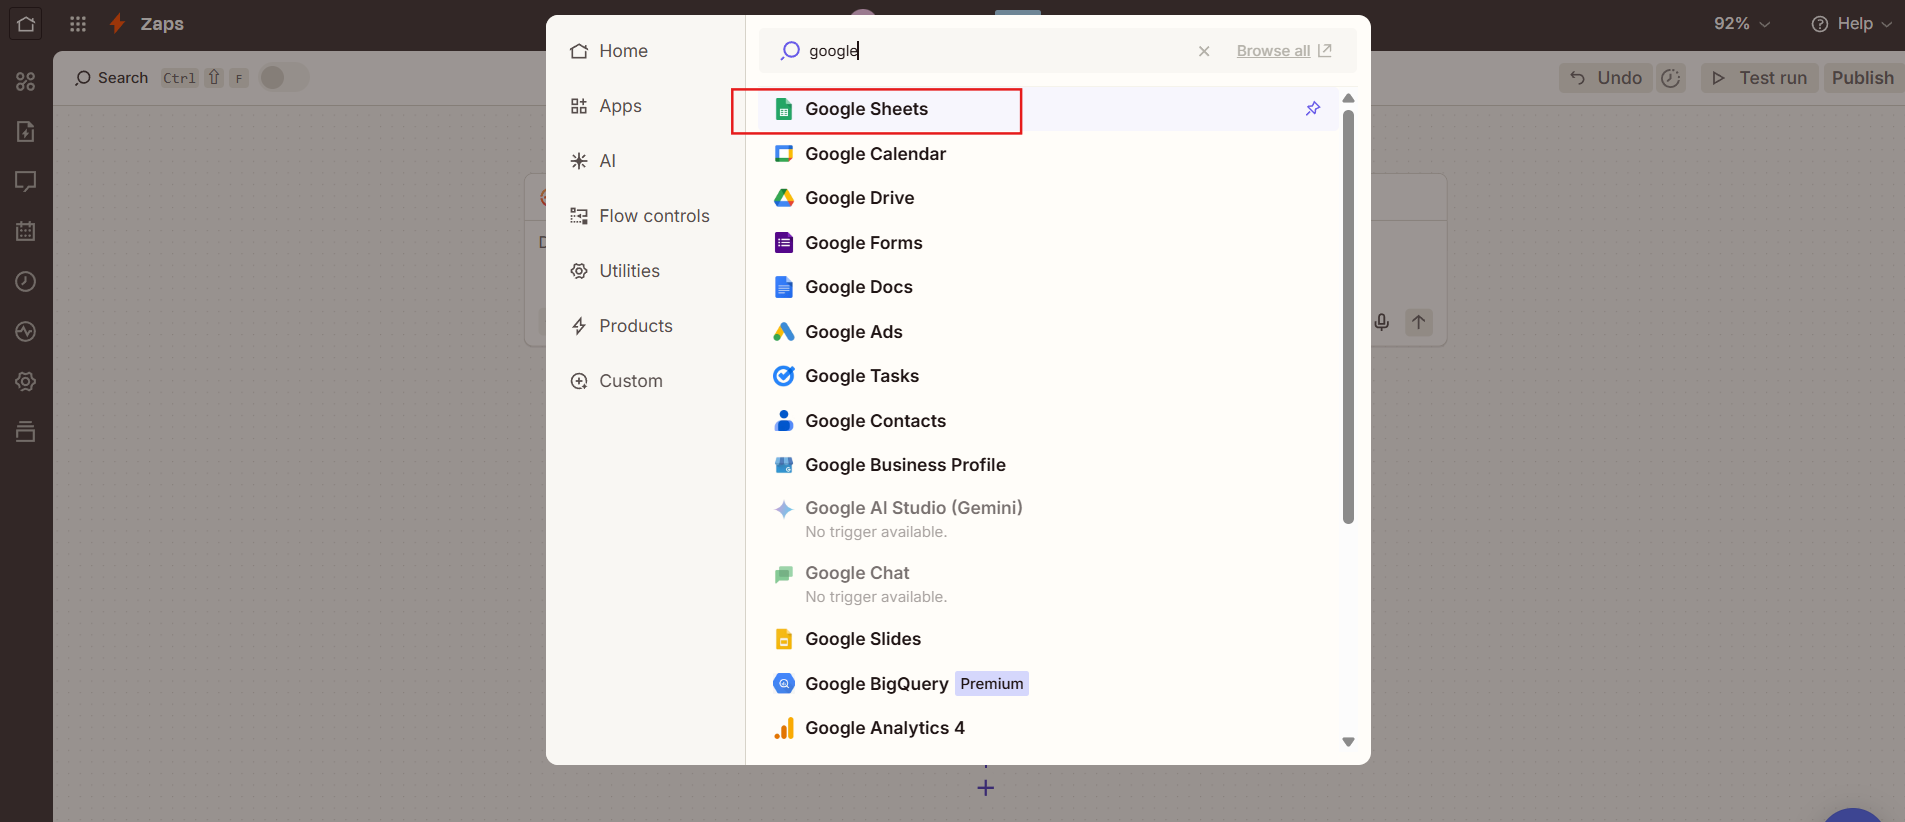Image resolution: width=1905 pixels, height=822 pixels.
Task: Choose Google AI Studio (Gemini) entry
Action: coord(1047,519)
